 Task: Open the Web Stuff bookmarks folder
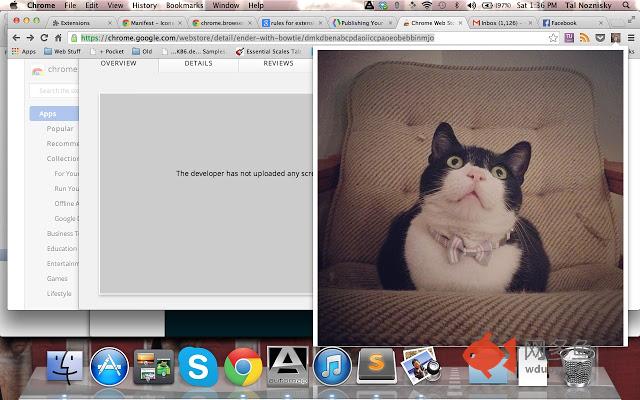point(62,51)
